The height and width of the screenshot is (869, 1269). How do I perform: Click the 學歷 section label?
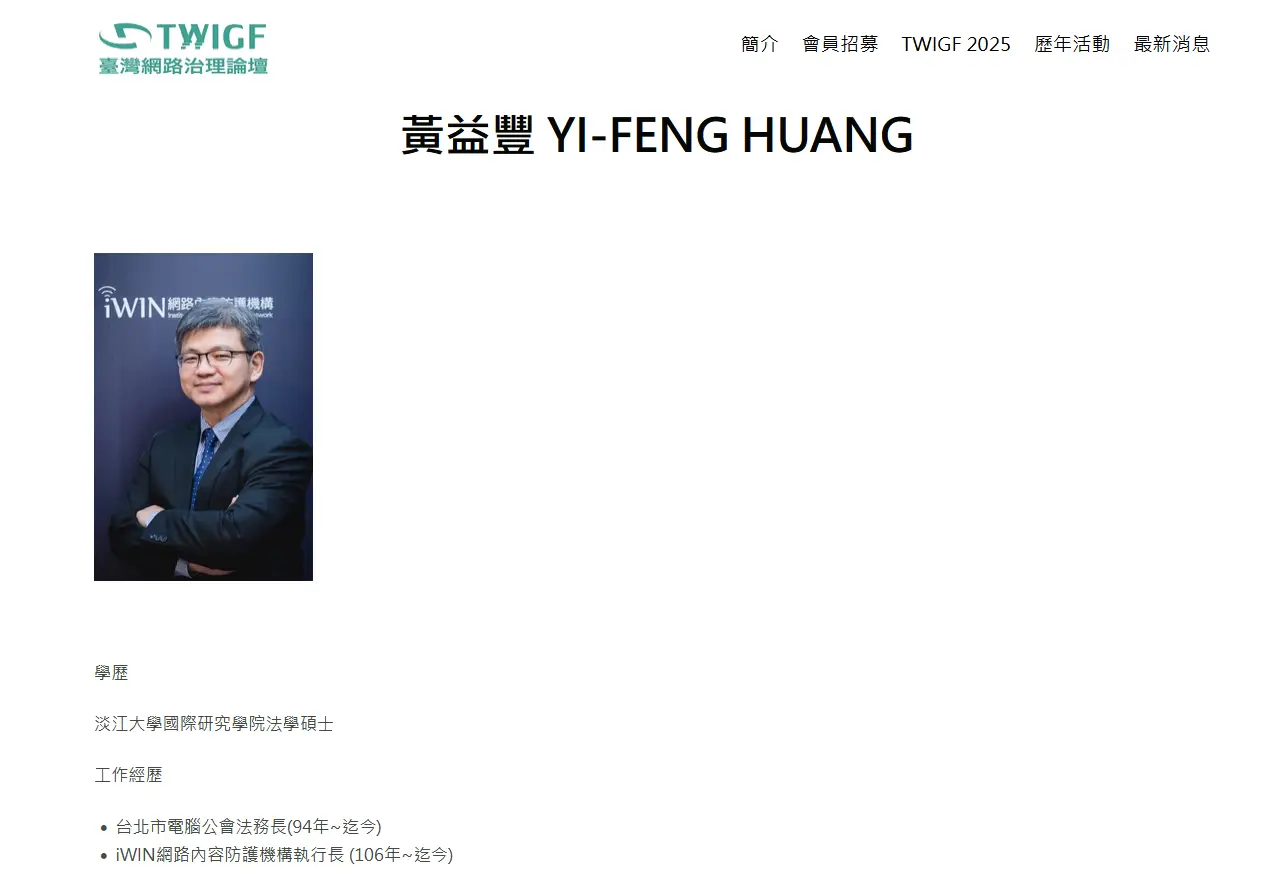click(x=111, y=673)
